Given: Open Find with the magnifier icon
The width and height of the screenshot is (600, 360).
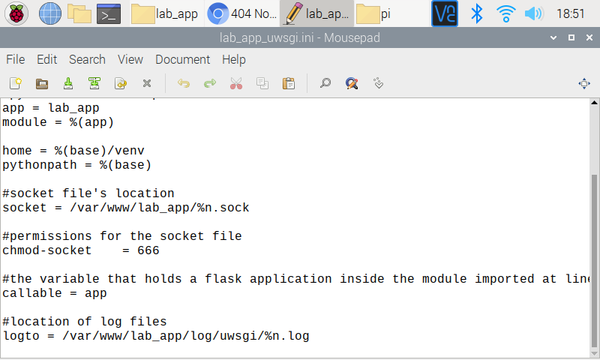Looking at the screenshot, I should click(325, 83).
